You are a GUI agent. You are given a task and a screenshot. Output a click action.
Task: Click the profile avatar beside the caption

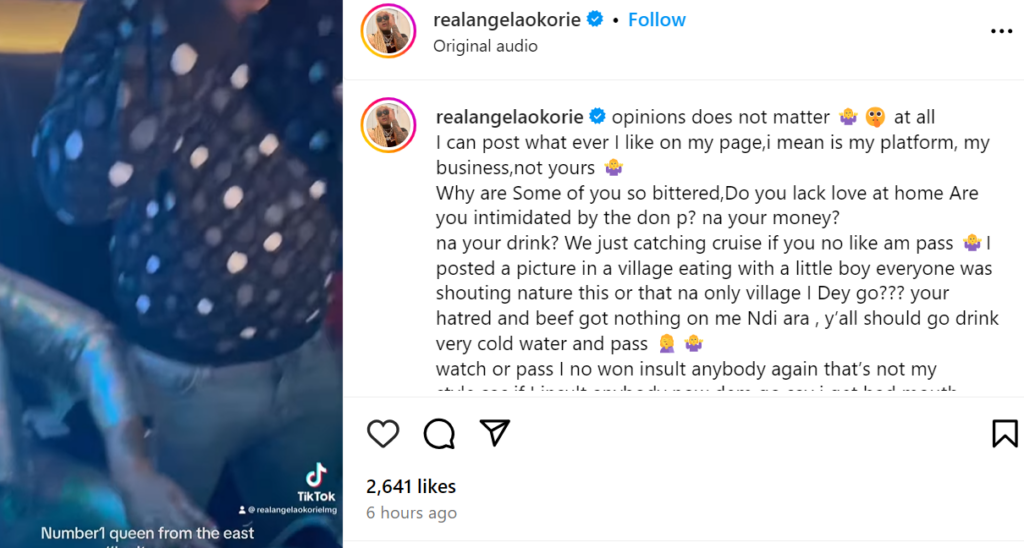pyautogui.click(x=388, y=126)
